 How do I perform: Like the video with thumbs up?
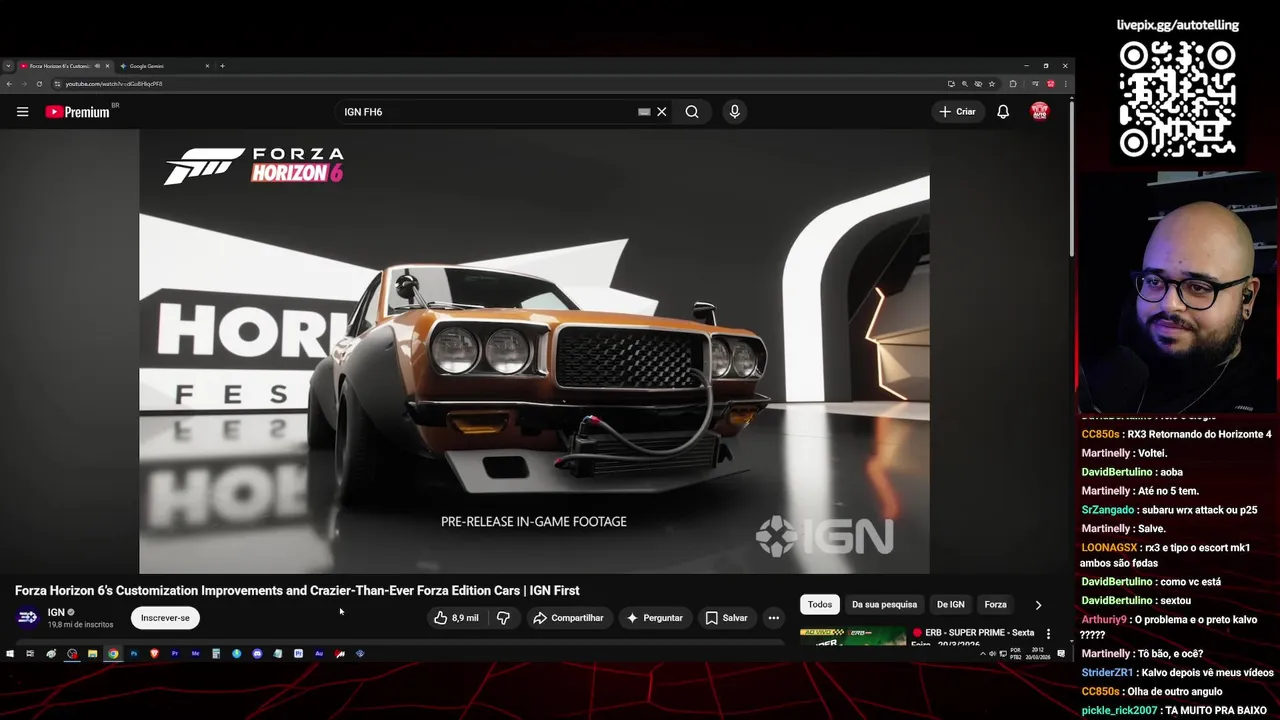tap(456, 618)
